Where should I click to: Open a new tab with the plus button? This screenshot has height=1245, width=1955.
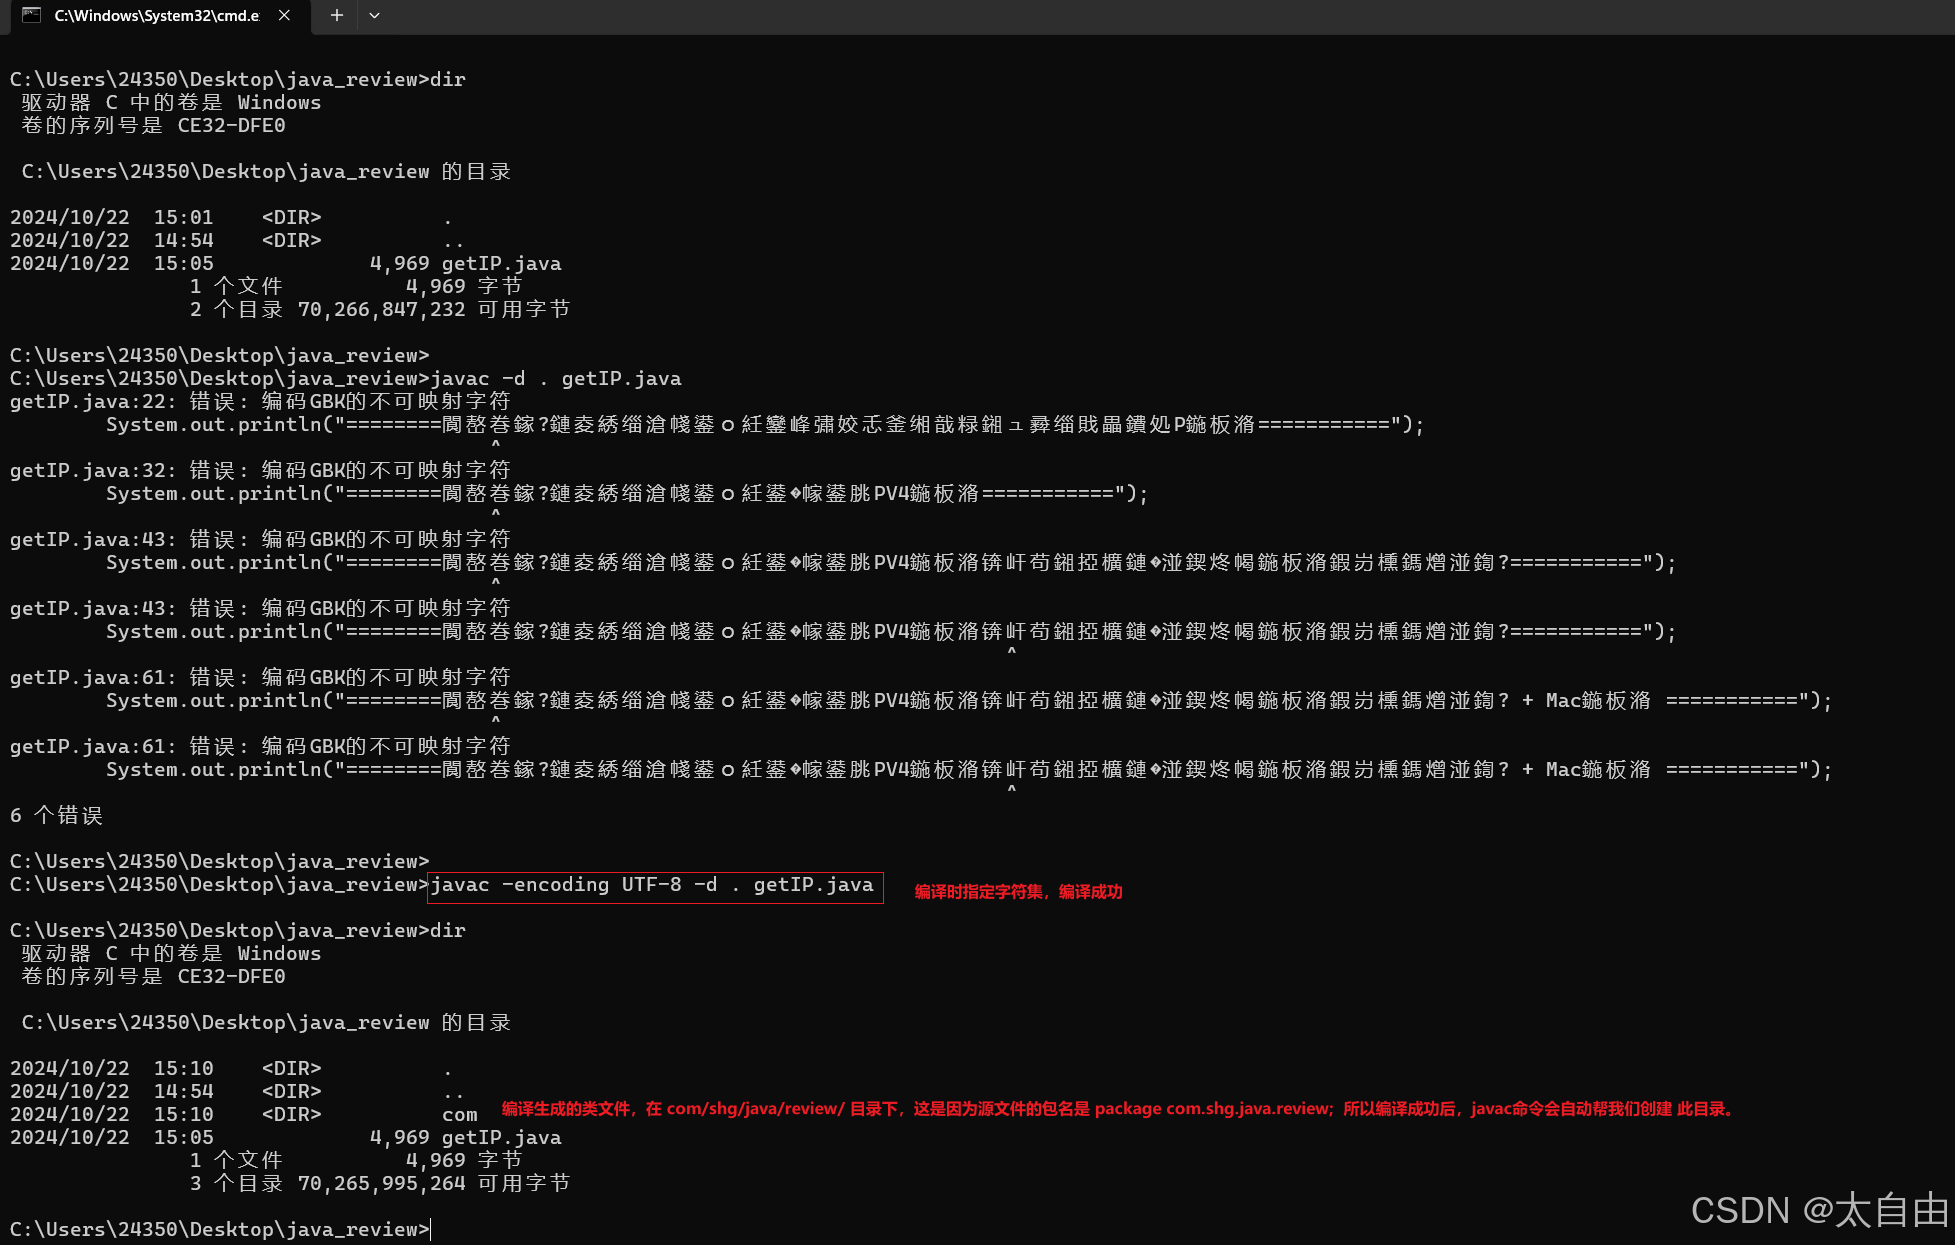[336, 15]
